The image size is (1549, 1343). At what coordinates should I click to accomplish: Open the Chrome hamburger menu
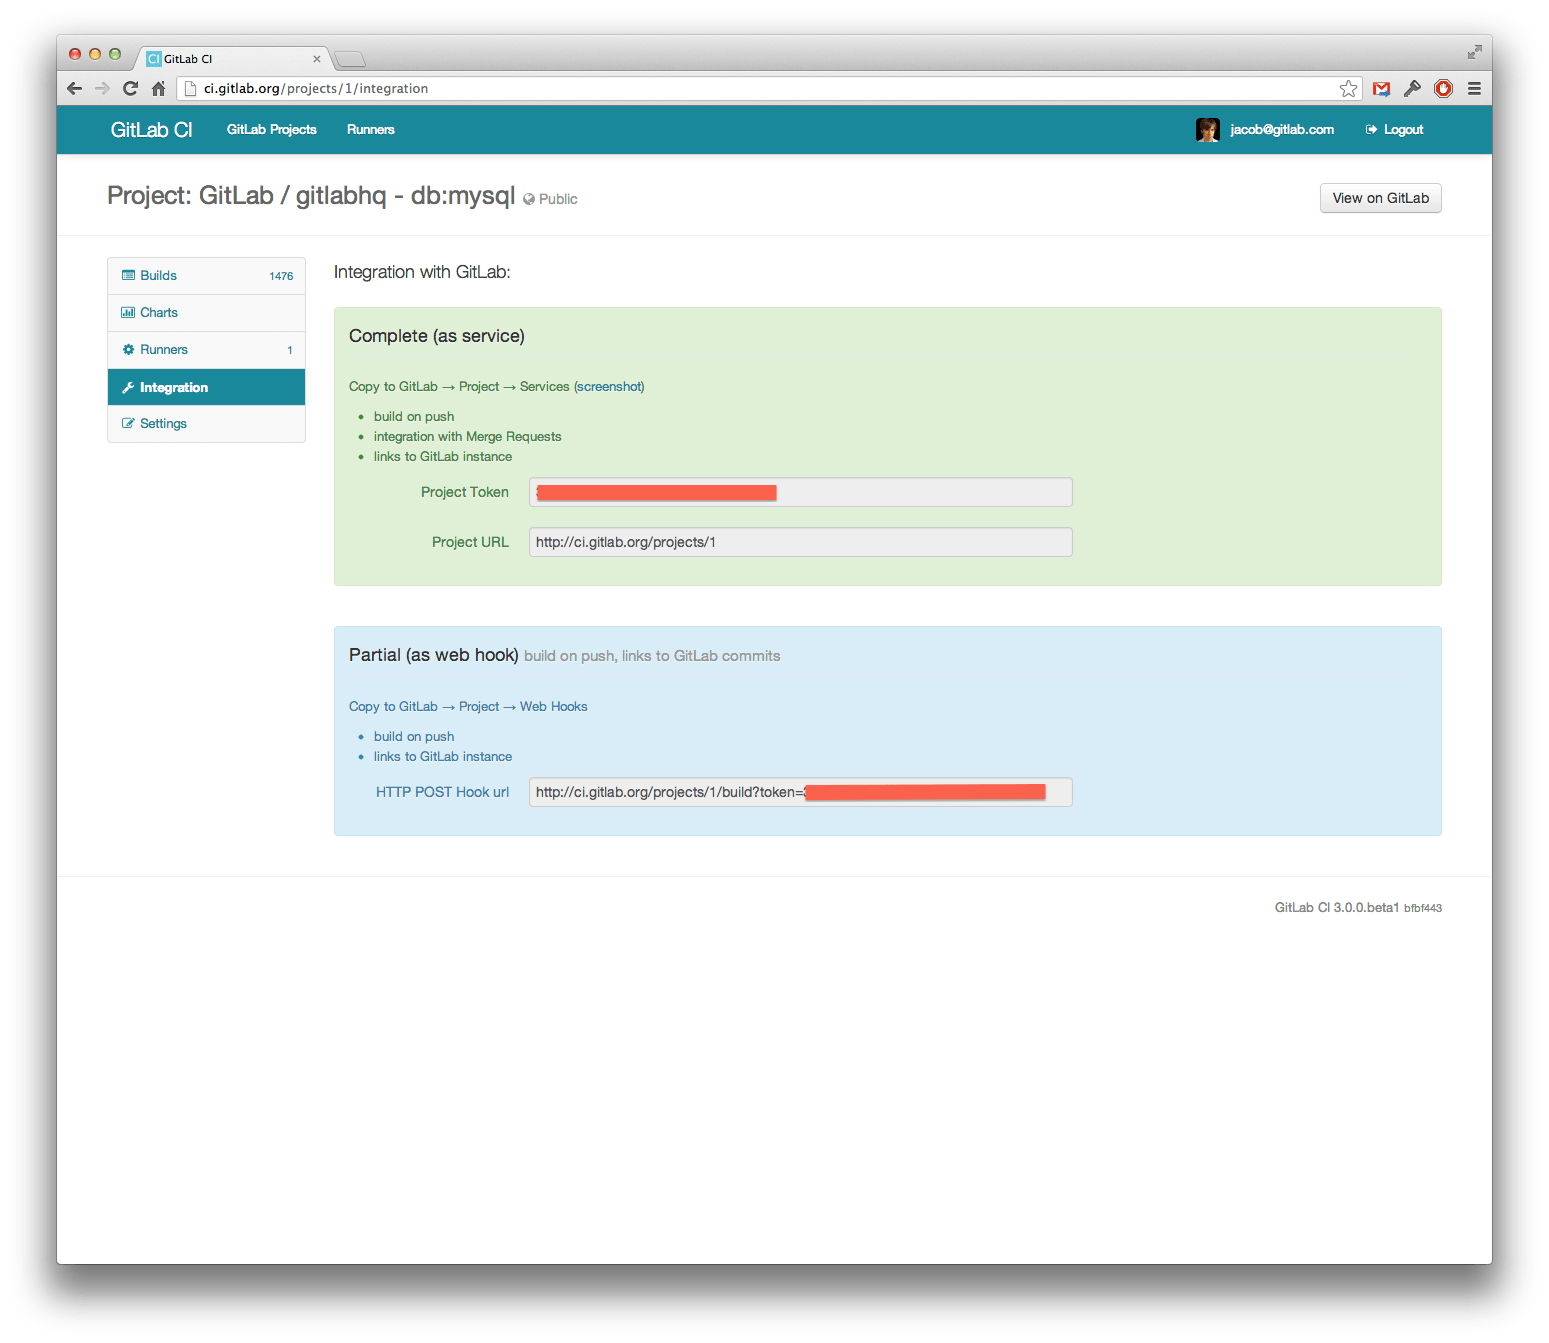[x=1474, y=89]
